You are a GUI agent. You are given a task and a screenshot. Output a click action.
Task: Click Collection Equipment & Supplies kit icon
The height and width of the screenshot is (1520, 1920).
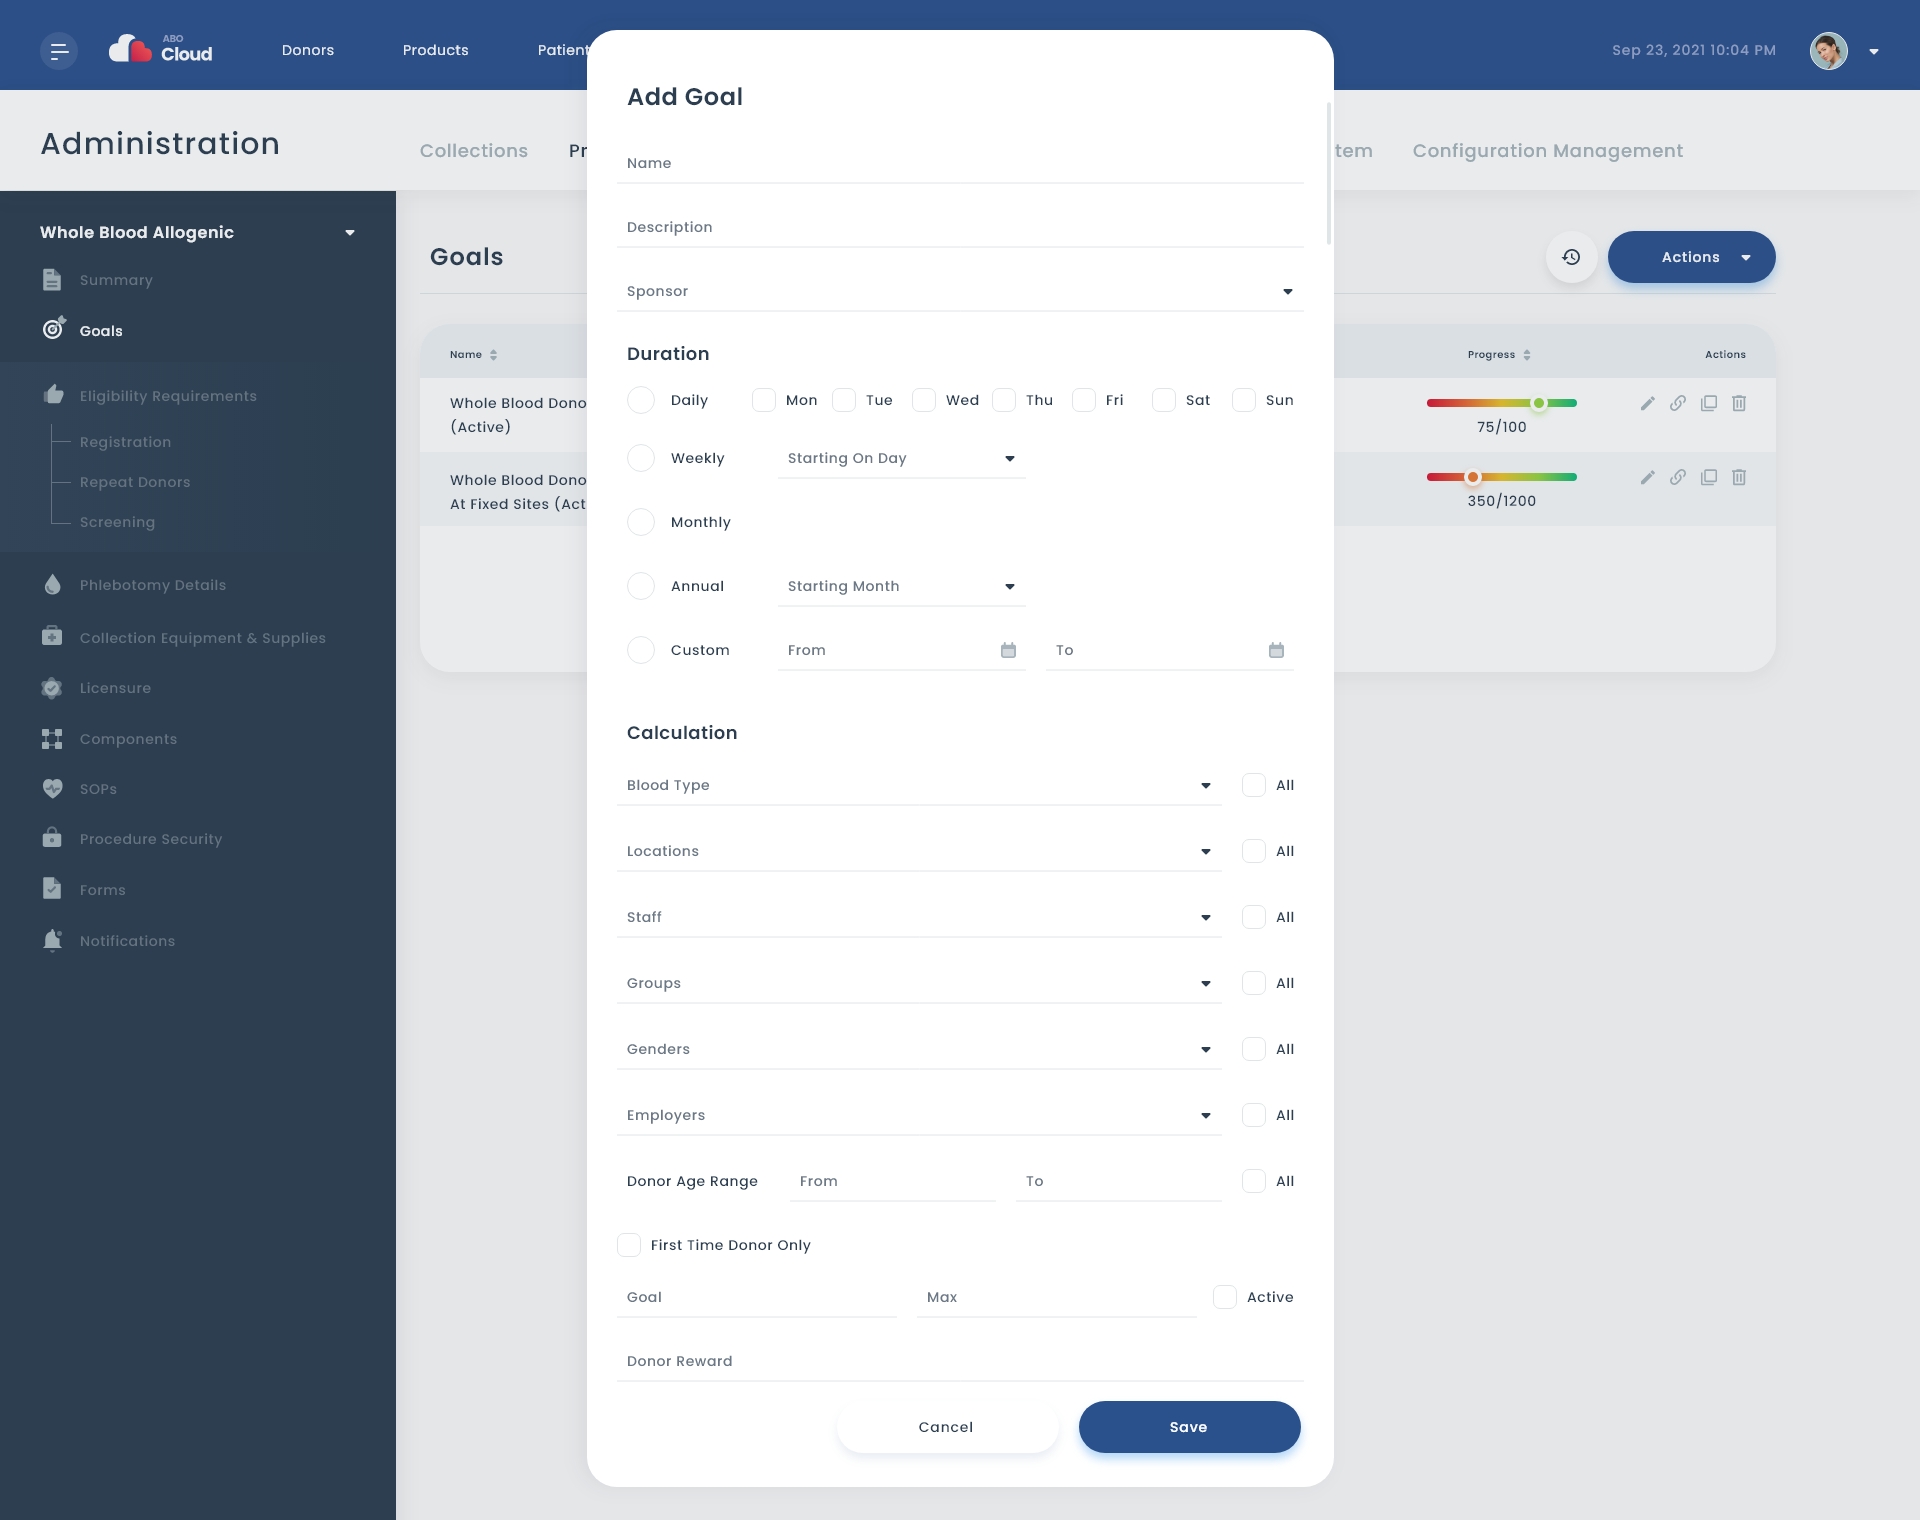coord(52,636)
